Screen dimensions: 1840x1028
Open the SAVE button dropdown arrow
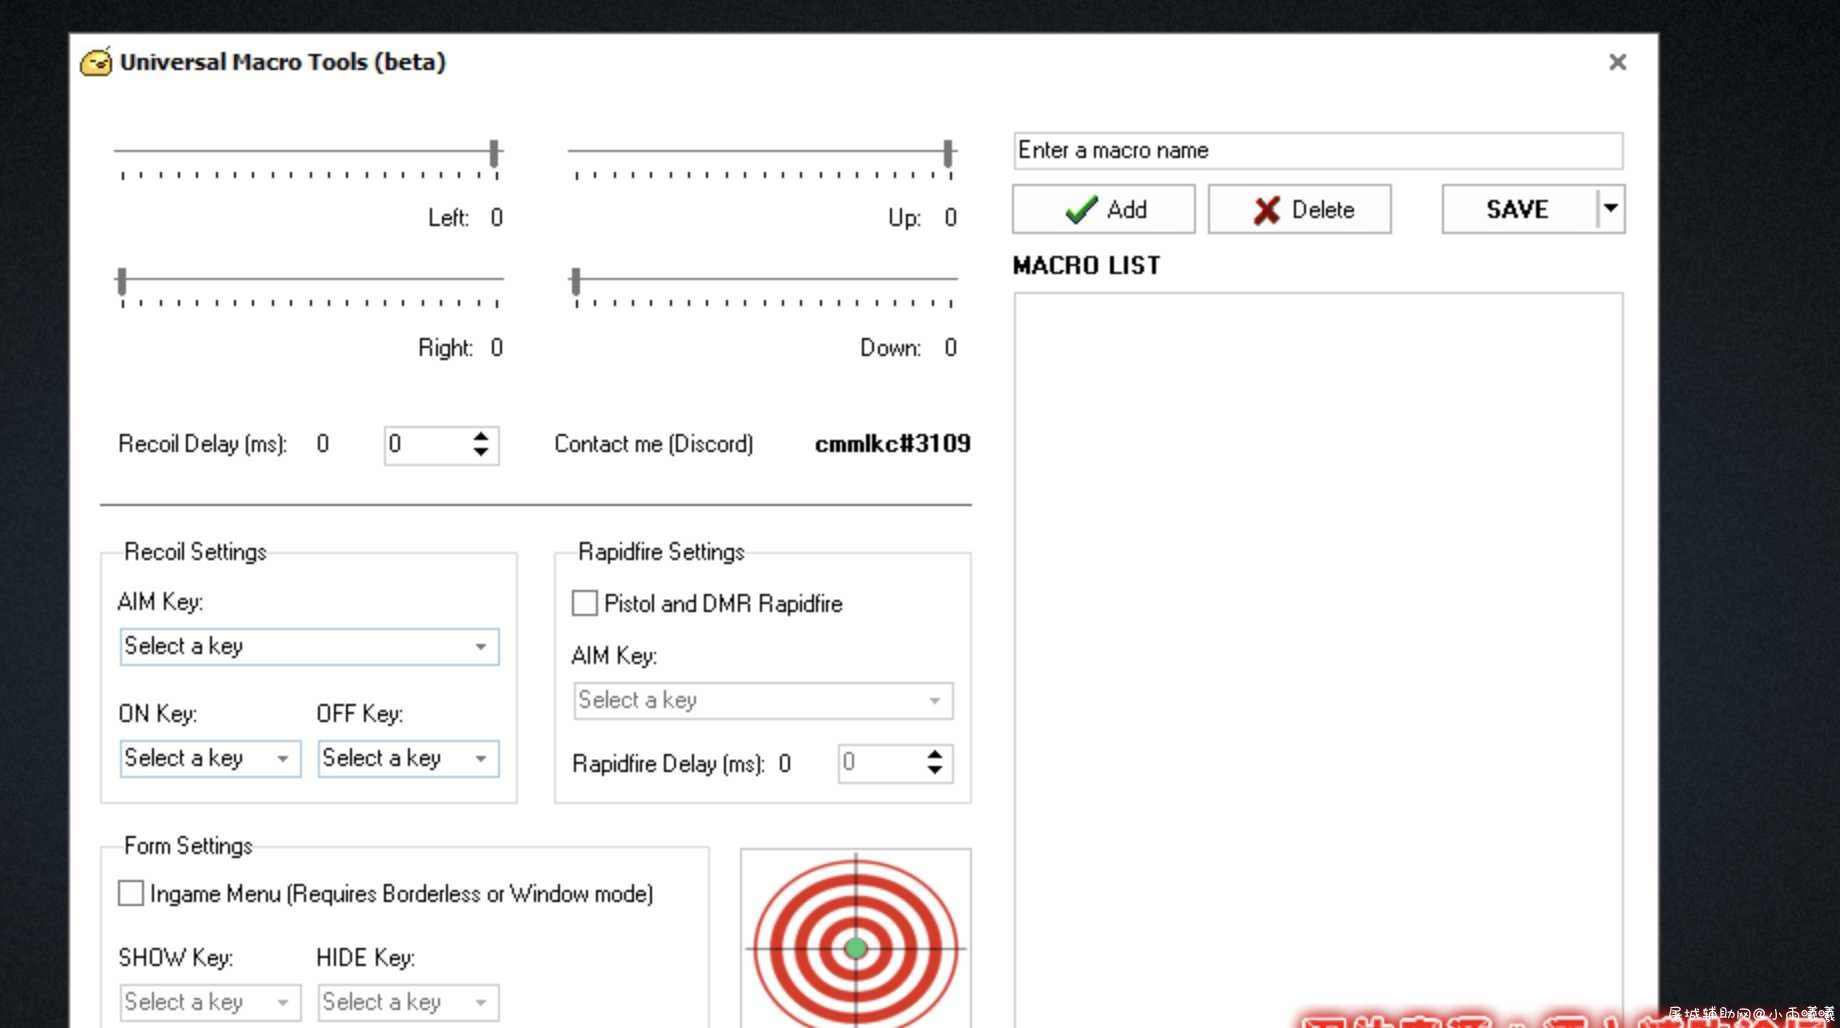click(1610, 209)
